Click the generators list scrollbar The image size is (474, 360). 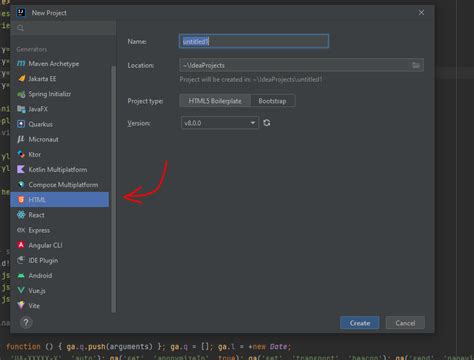(114, 189)
